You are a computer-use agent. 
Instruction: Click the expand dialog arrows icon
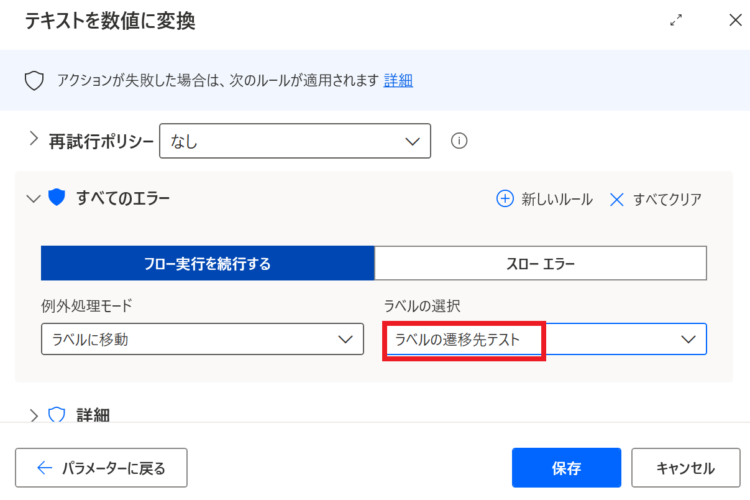(x=676, y=20)
